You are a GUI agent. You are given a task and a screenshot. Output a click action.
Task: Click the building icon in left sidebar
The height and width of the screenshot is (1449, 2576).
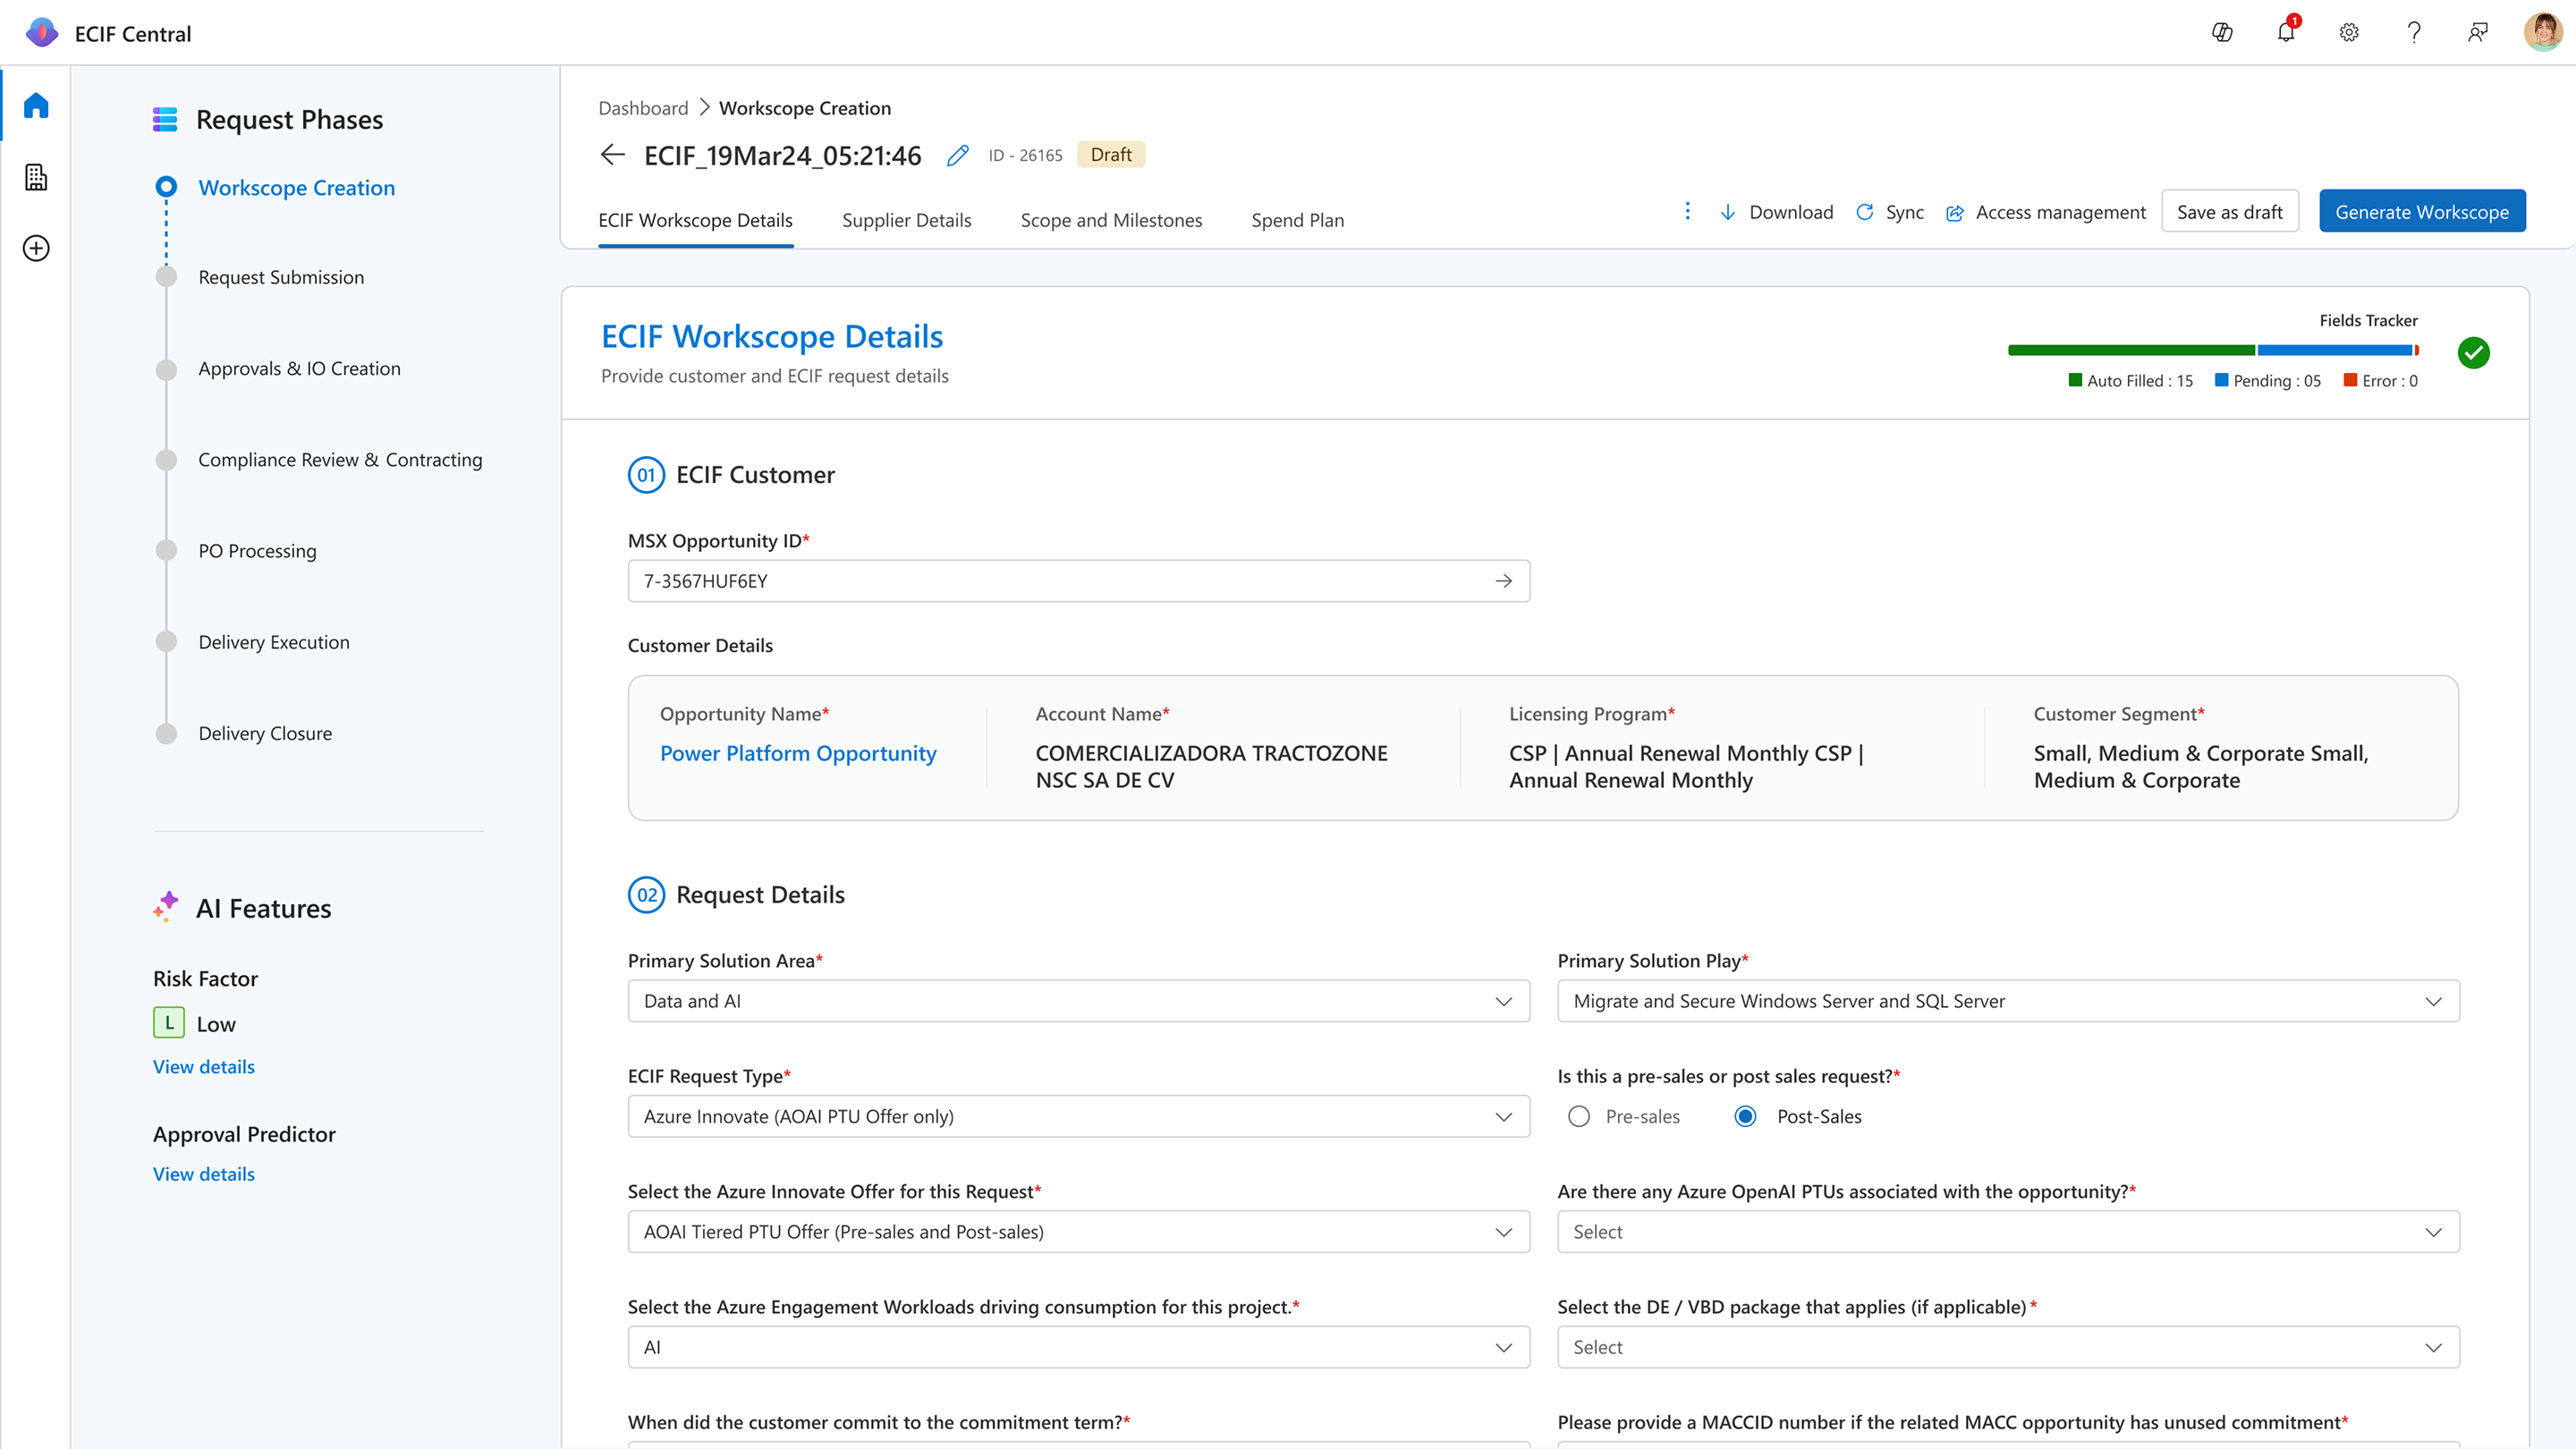[x=36, y=177]
